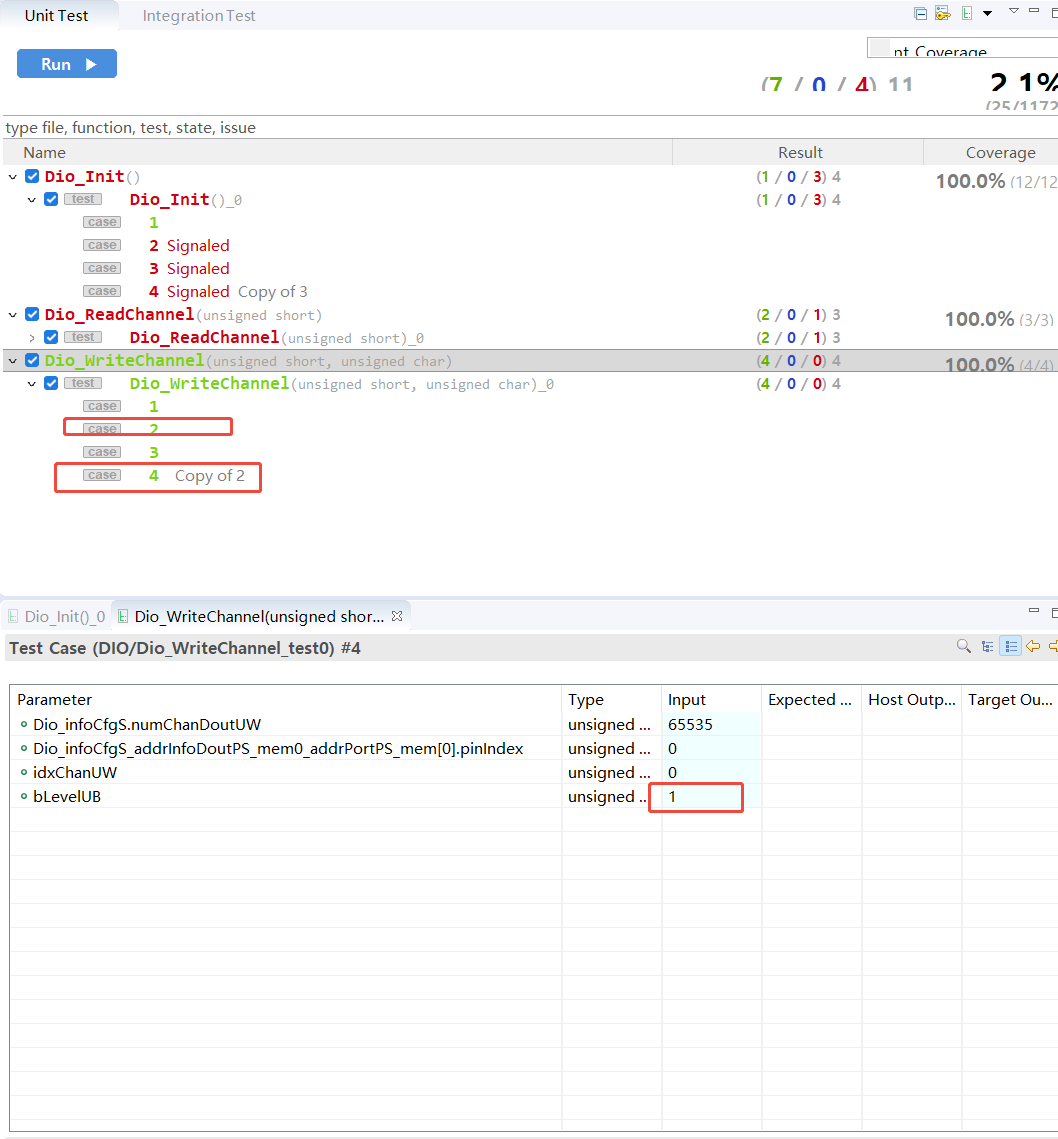Click the yellow back arrow icon

(1033, 647)
